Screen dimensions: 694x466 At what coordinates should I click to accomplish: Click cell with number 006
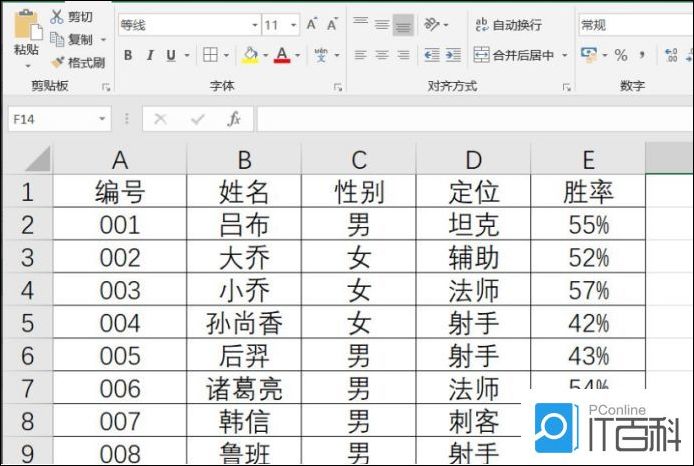click(x=120, y=388)
